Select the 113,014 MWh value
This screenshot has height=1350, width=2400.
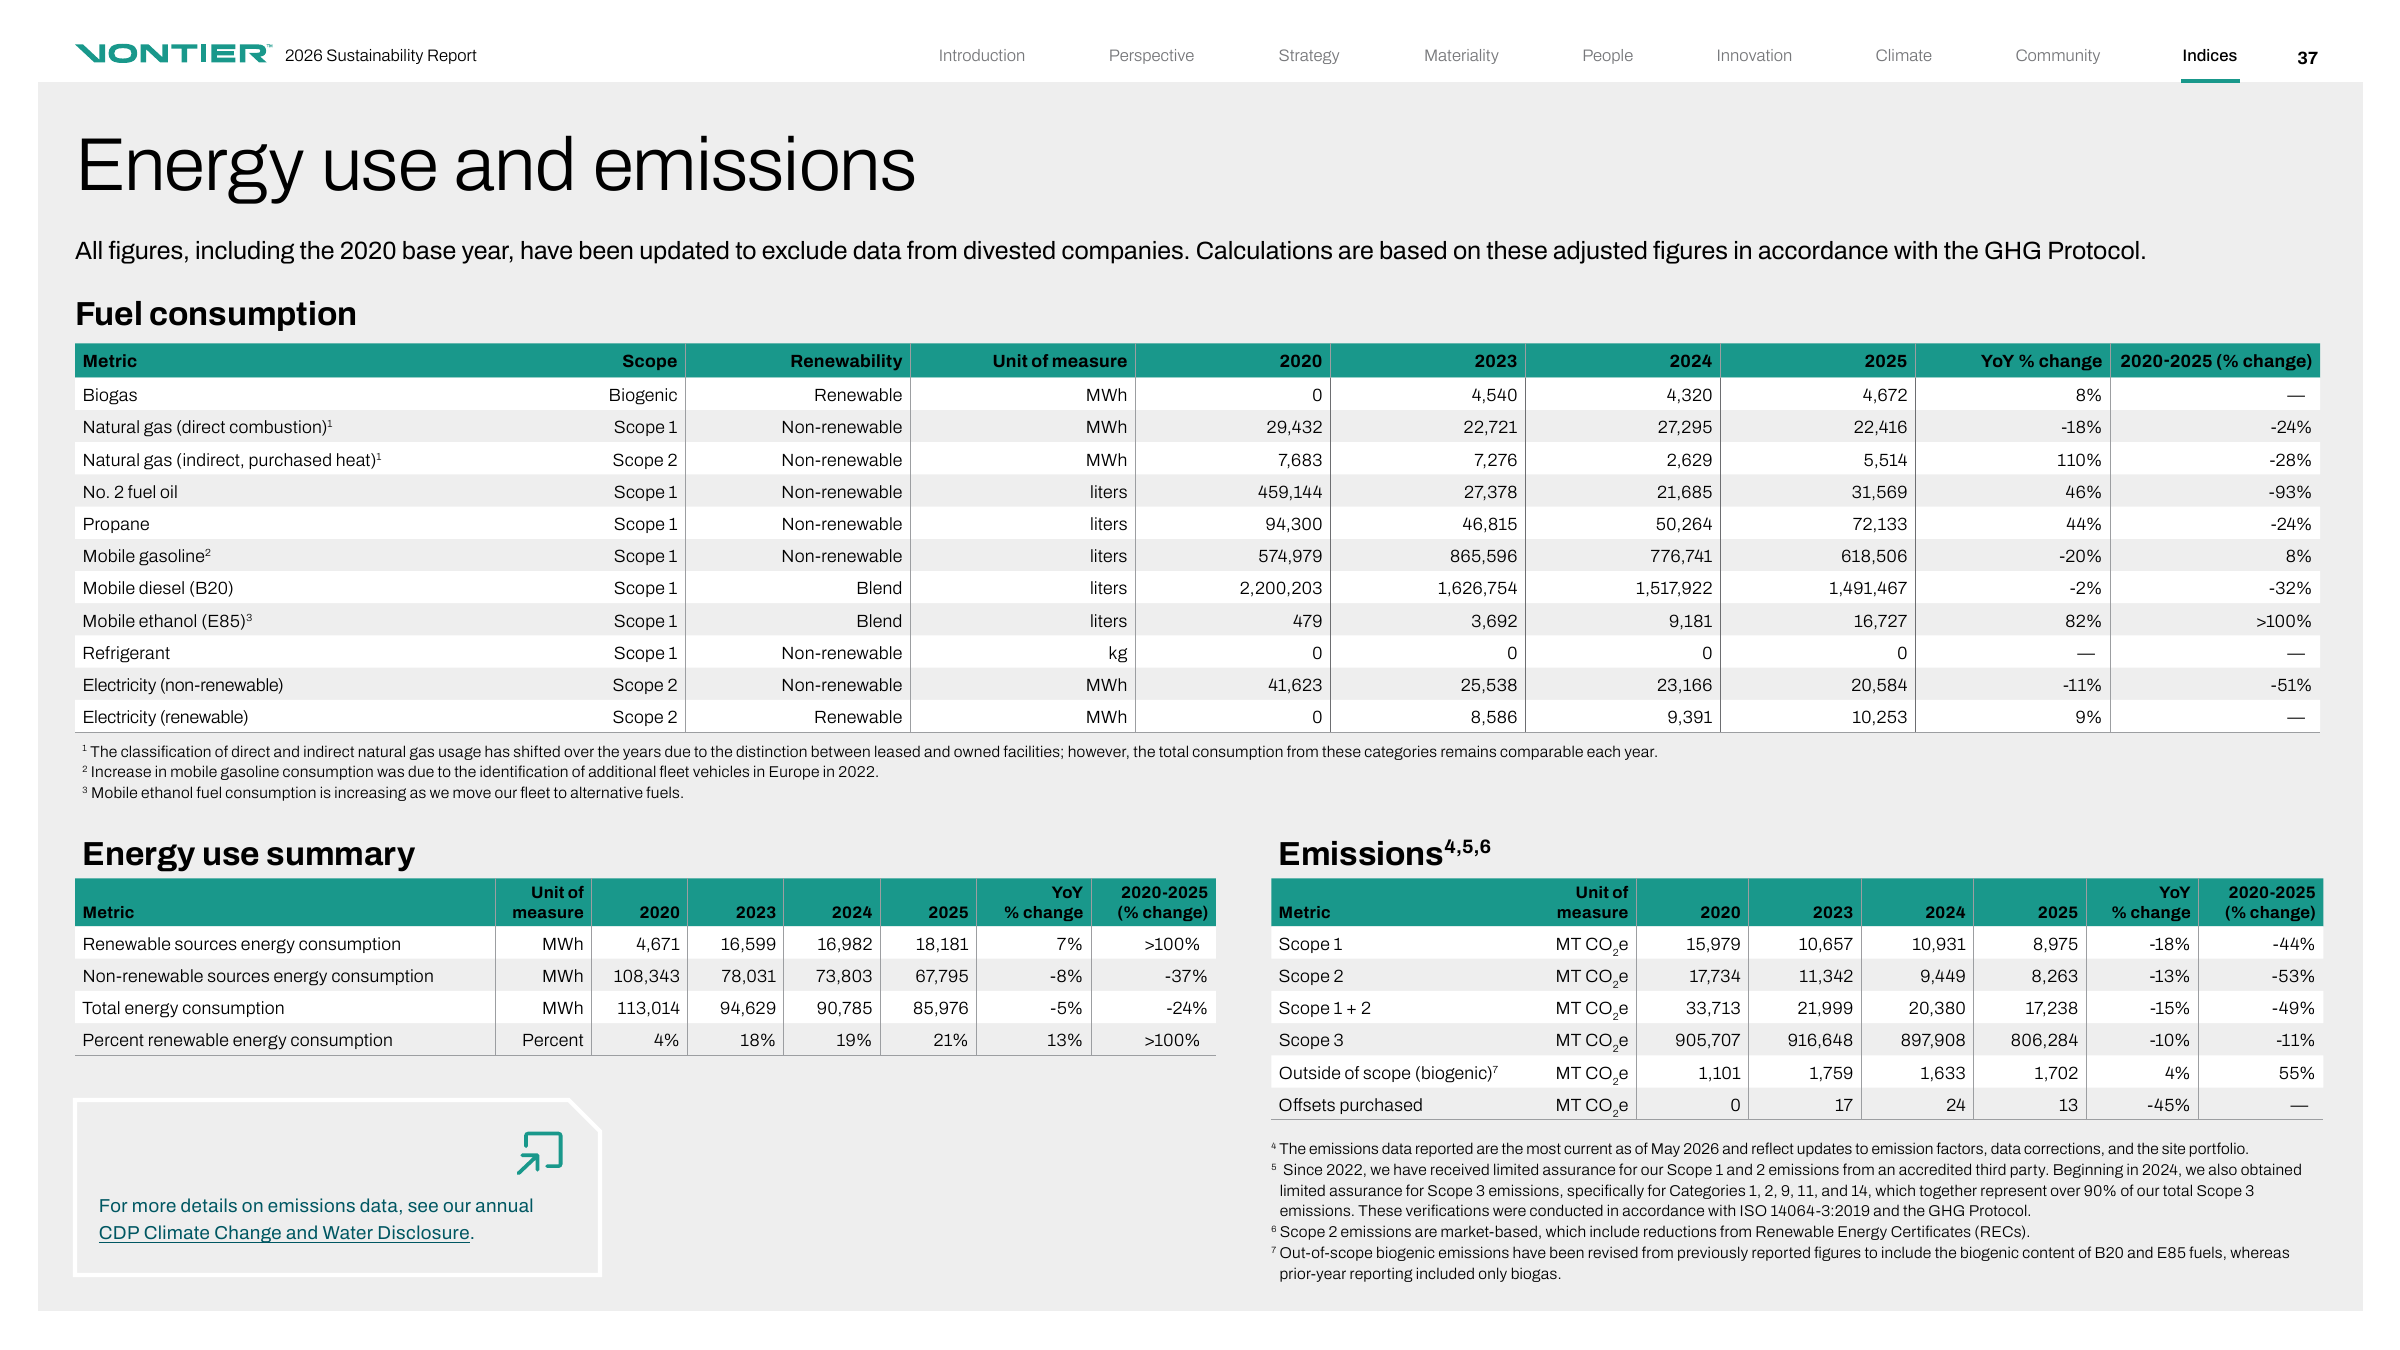click(647, 1008)
